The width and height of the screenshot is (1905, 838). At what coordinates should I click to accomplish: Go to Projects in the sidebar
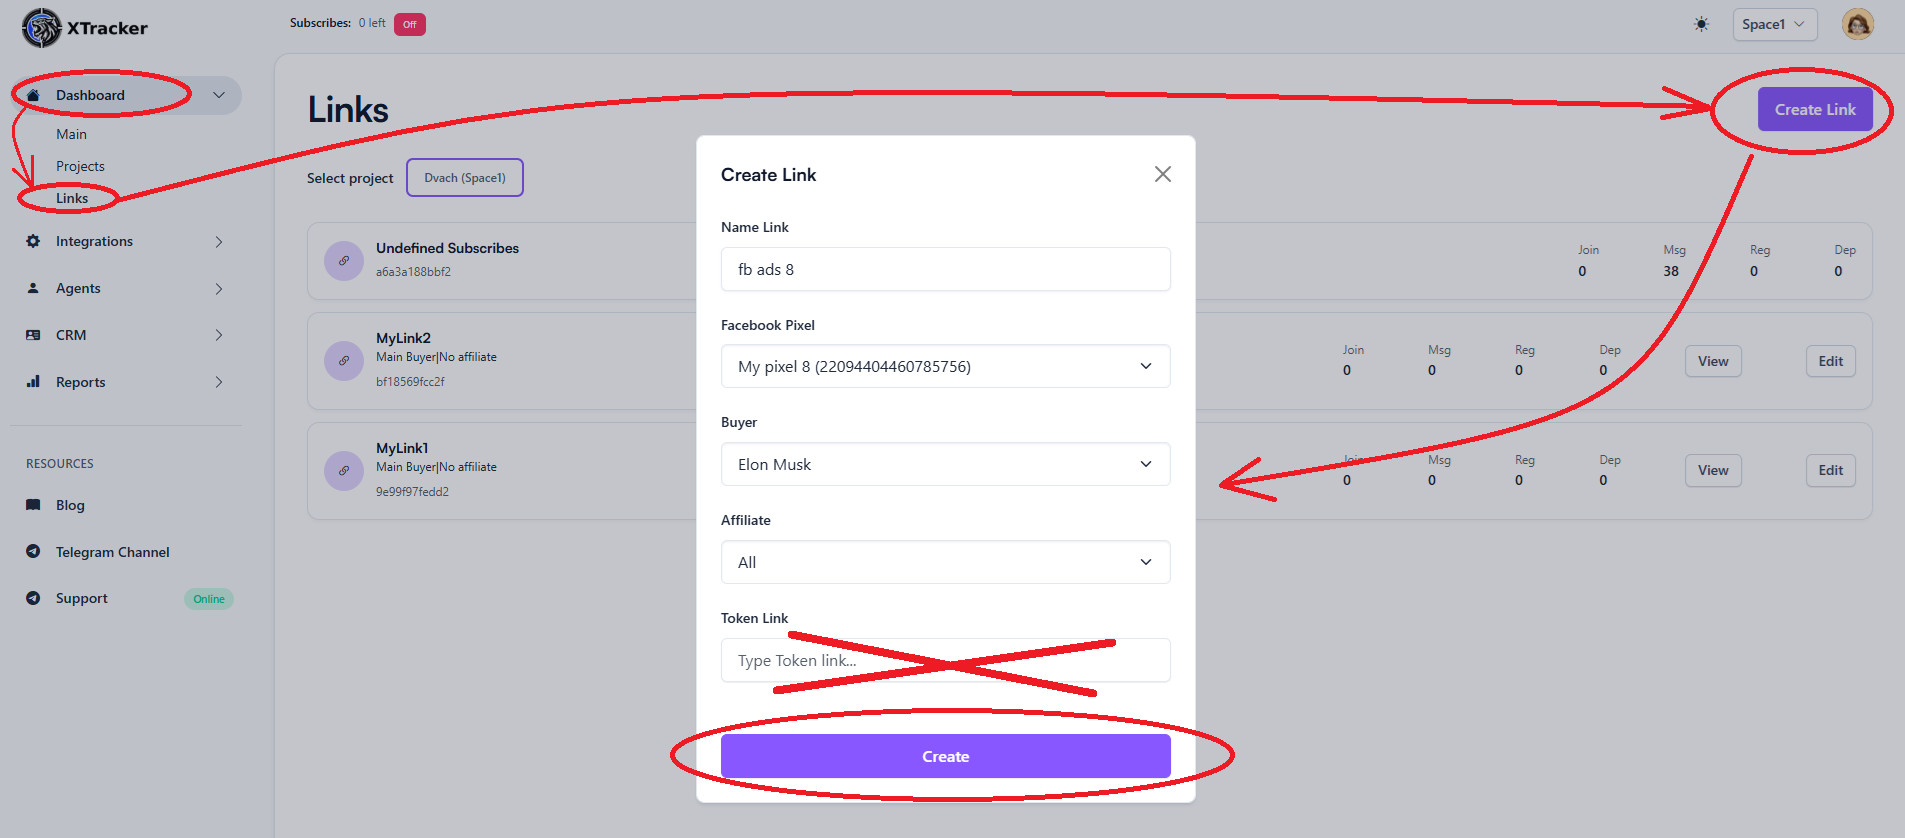point(80,166)
